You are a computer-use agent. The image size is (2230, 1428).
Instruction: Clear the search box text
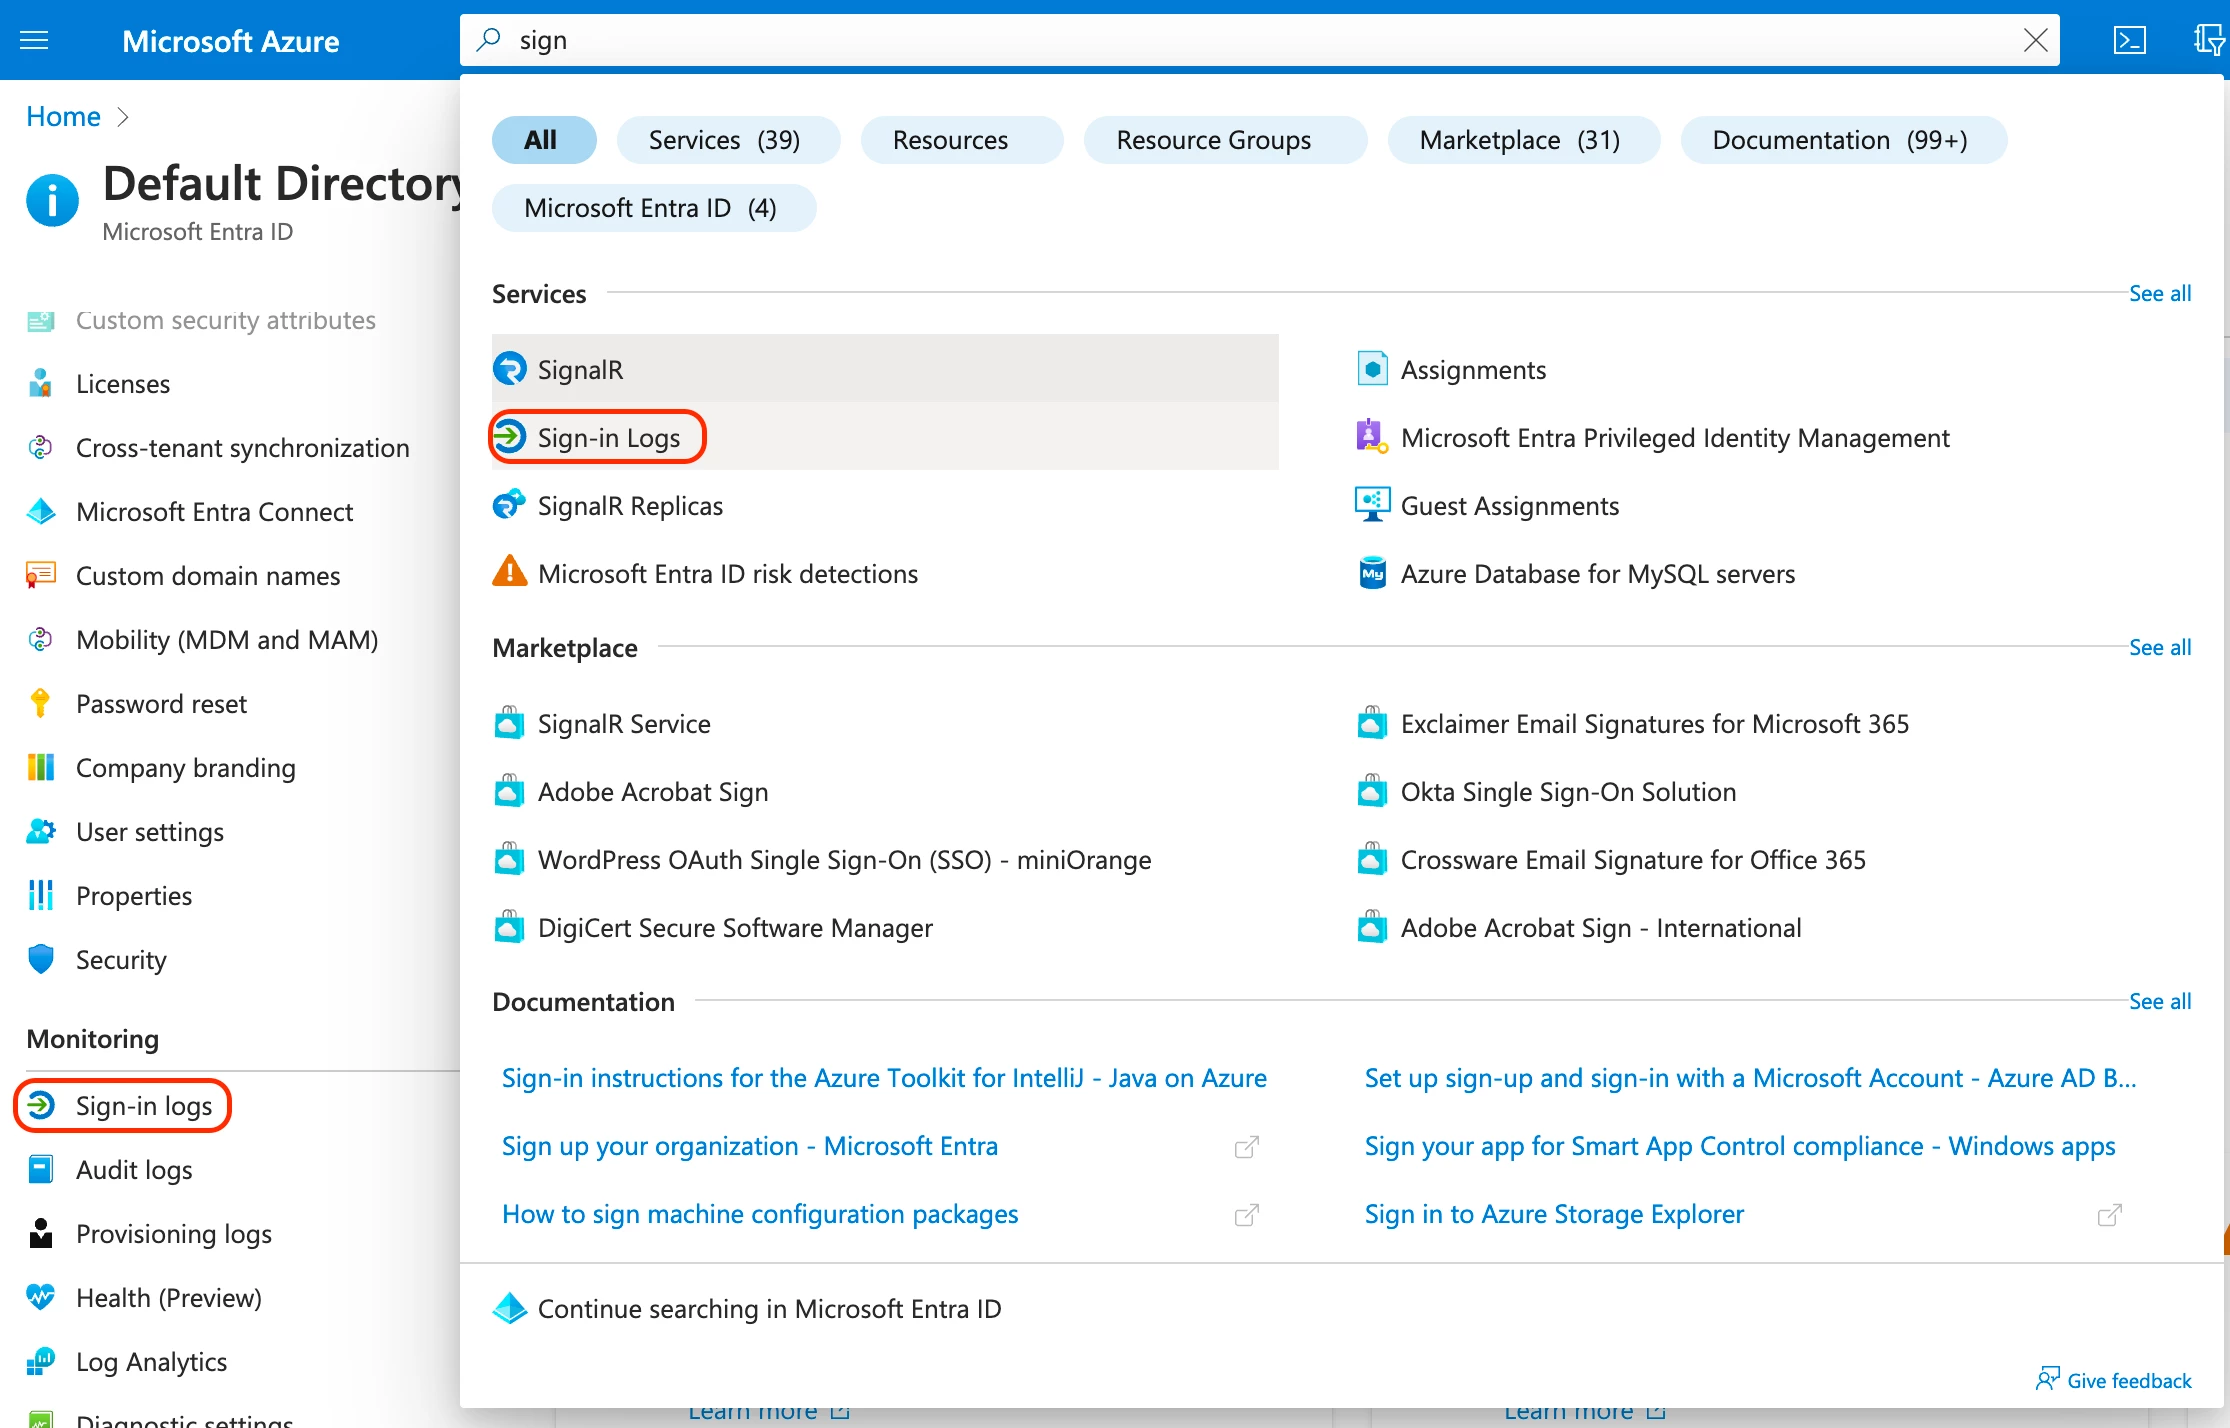pyautogui.click(x=2035, y=40)
